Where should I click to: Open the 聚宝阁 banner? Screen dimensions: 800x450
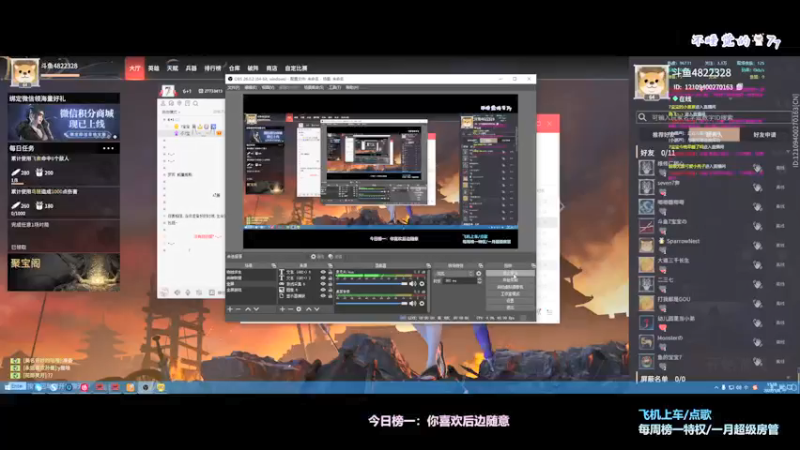coord(64,272)
